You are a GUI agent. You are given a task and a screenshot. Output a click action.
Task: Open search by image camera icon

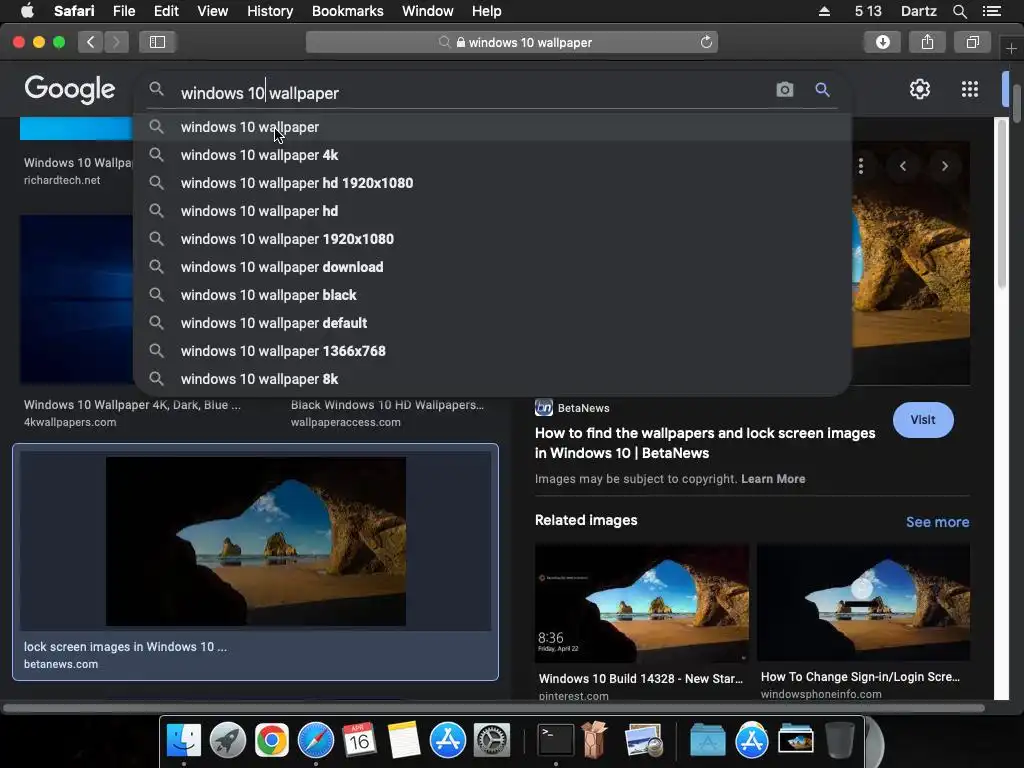tap(784, 89)
